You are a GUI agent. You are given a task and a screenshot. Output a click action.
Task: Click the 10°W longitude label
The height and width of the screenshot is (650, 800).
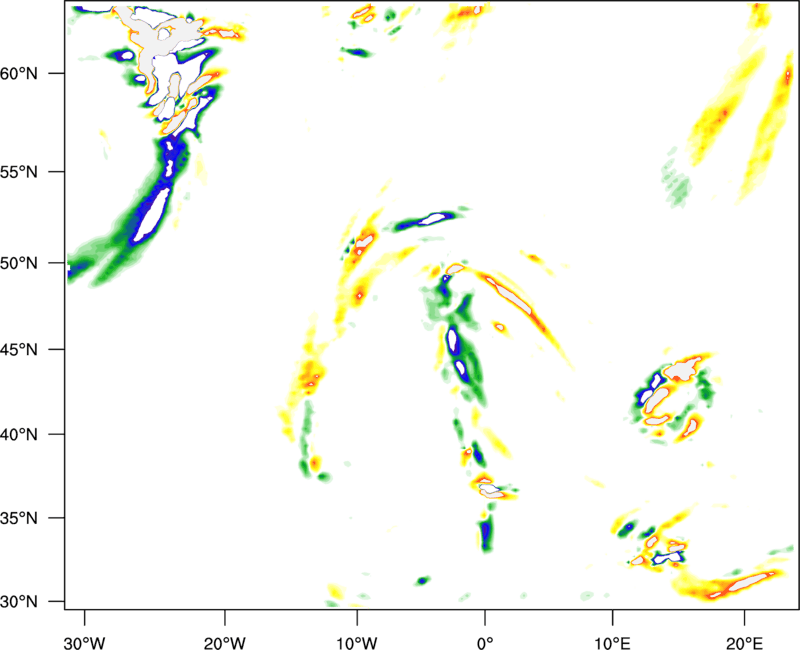click(356, 643)
